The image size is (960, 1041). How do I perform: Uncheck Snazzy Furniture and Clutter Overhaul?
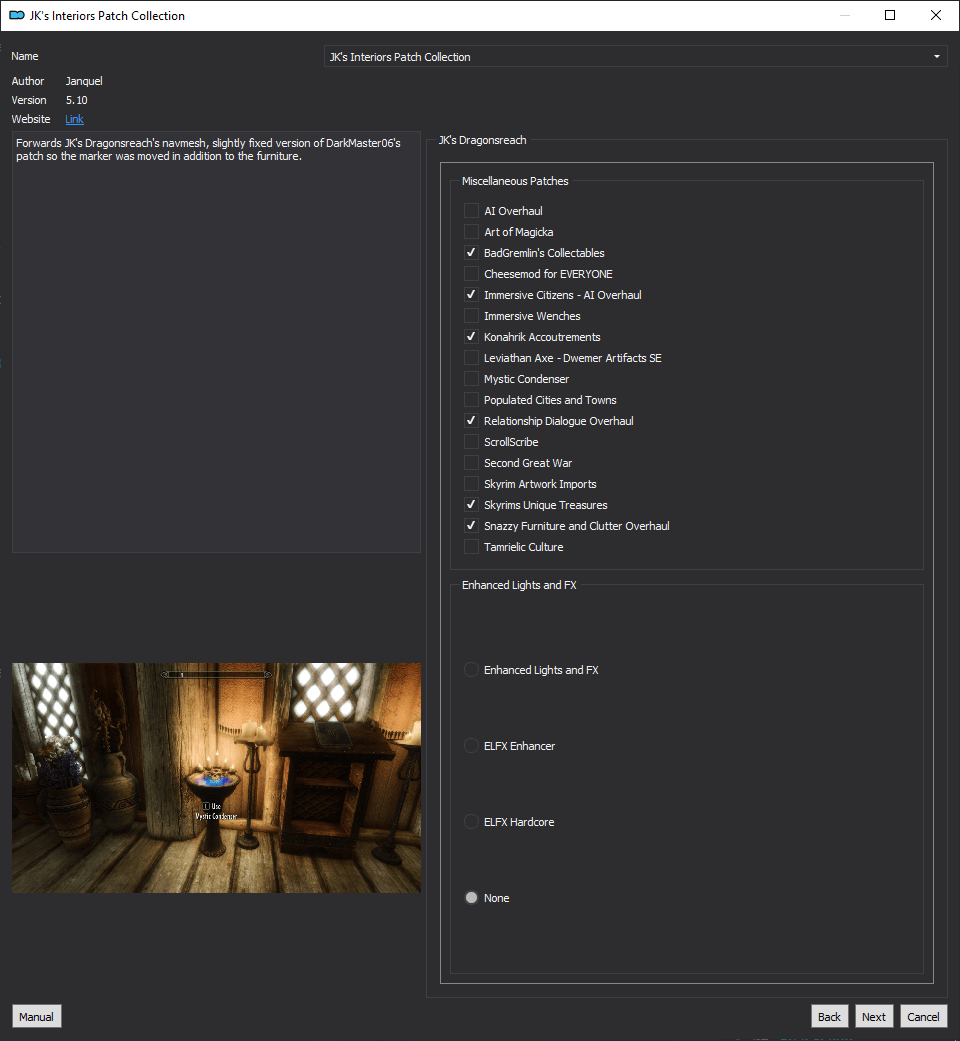pyautogui.click(x=471, y=526)
